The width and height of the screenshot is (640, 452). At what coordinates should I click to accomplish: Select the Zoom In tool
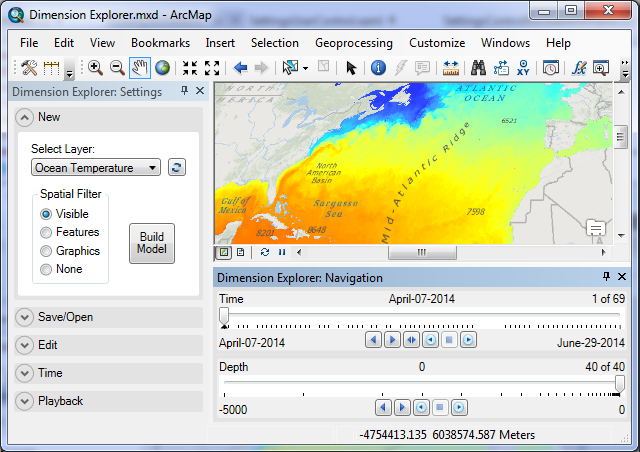95,68
